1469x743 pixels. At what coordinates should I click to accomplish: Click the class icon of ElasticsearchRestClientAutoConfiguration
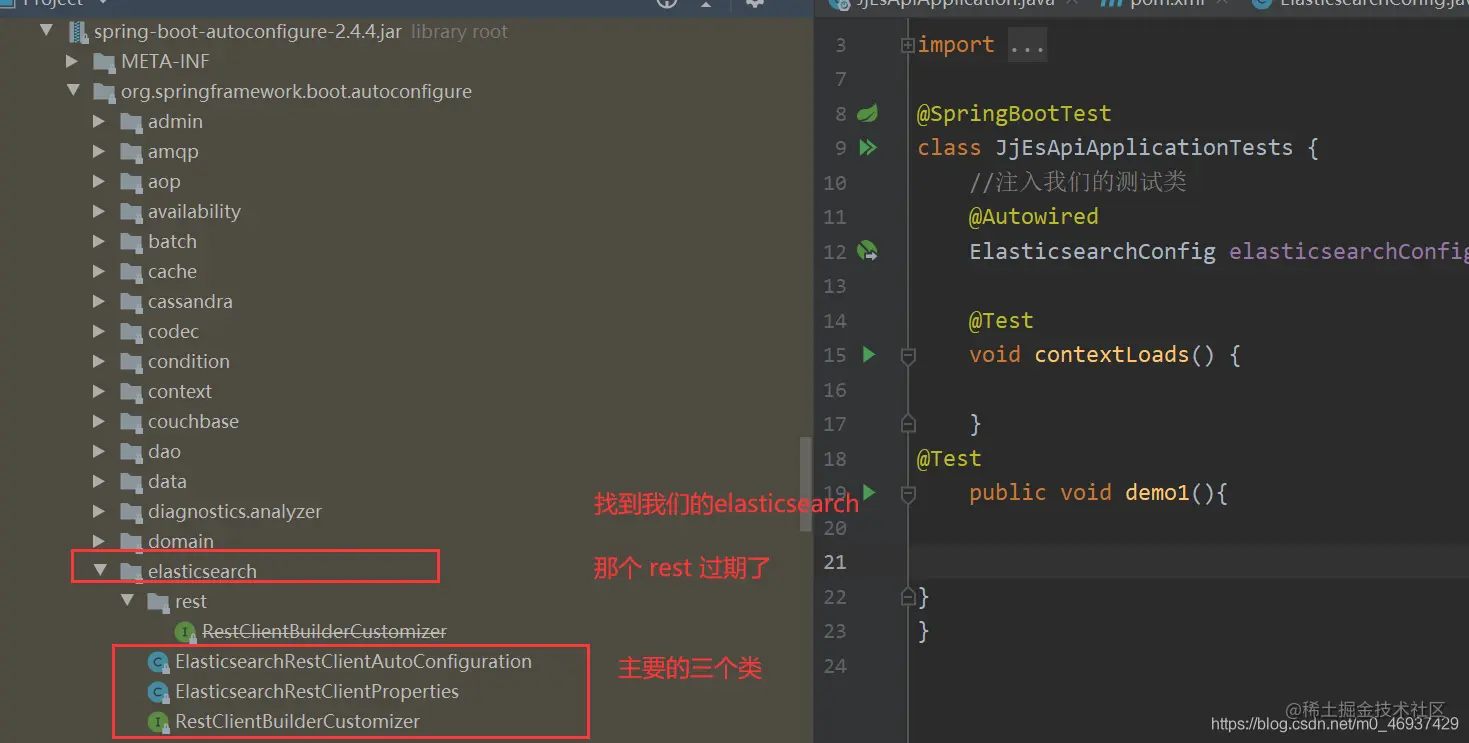[x=158, y=662]
